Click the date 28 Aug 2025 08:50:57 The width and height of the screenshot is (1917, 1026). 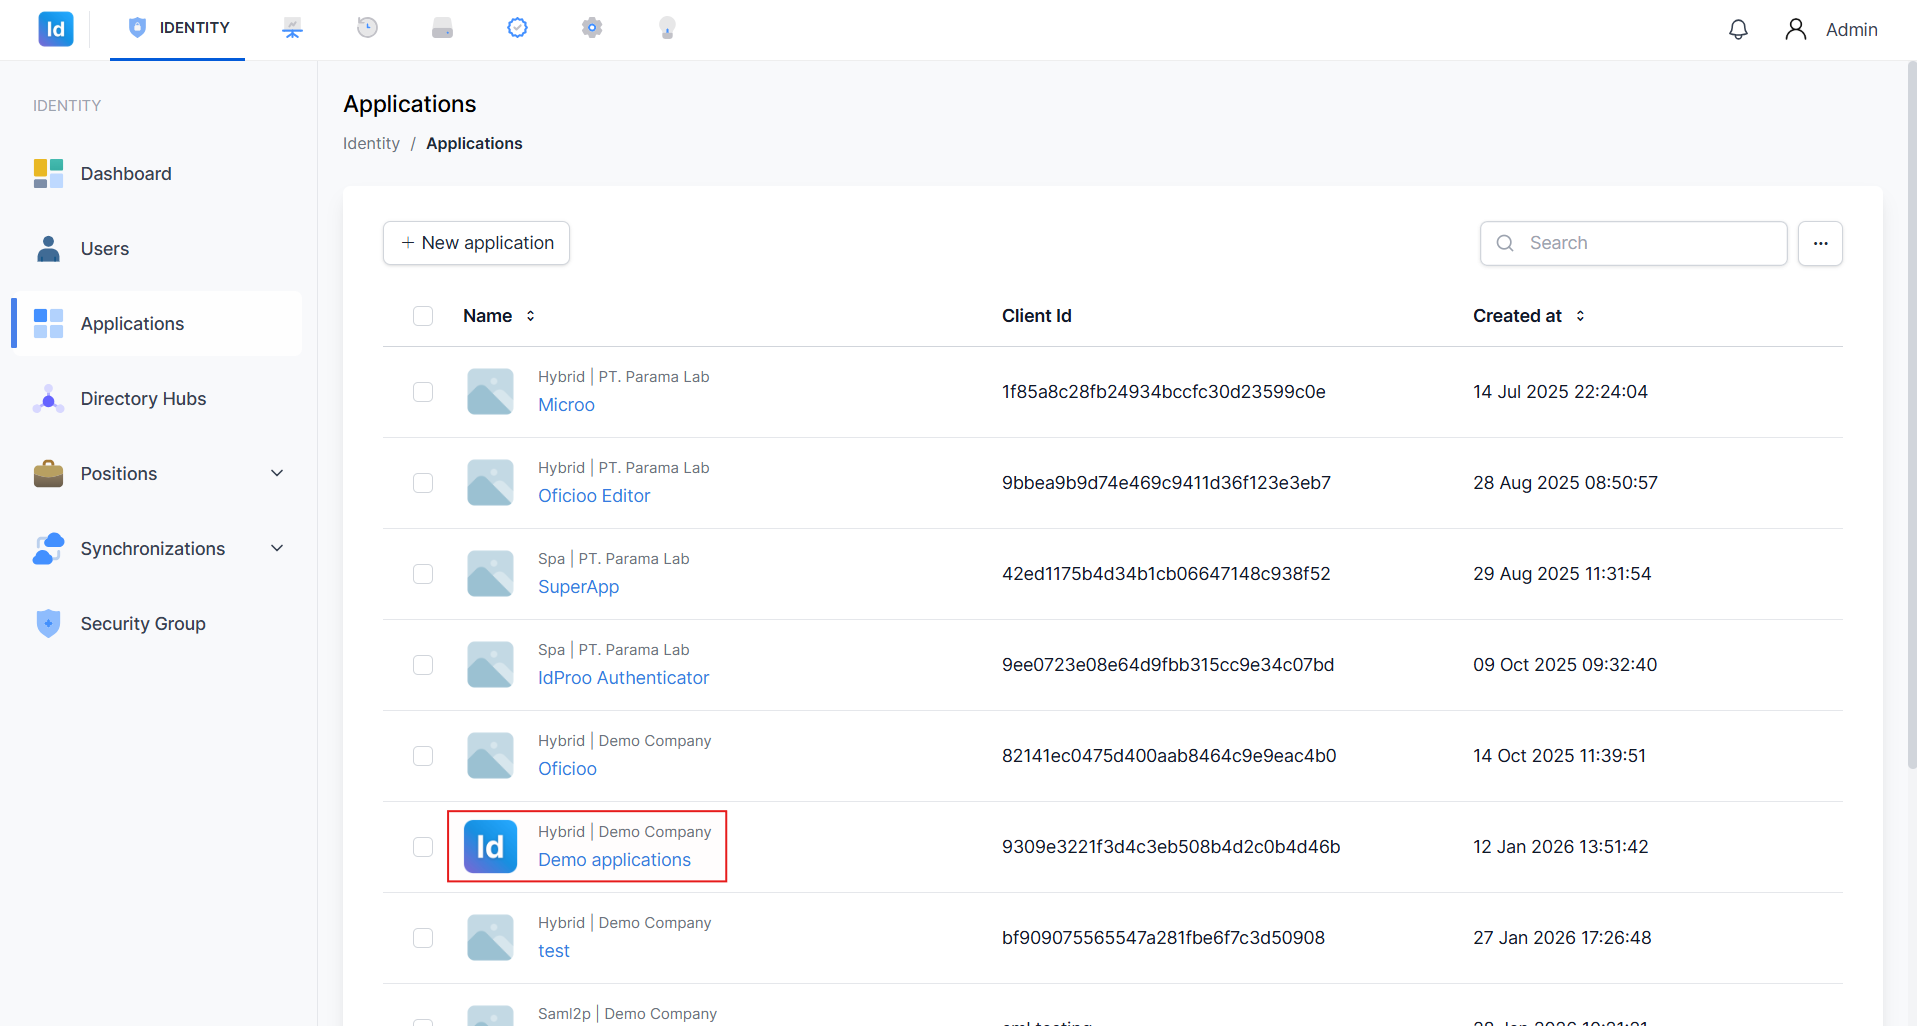(x=1565, y=483)
